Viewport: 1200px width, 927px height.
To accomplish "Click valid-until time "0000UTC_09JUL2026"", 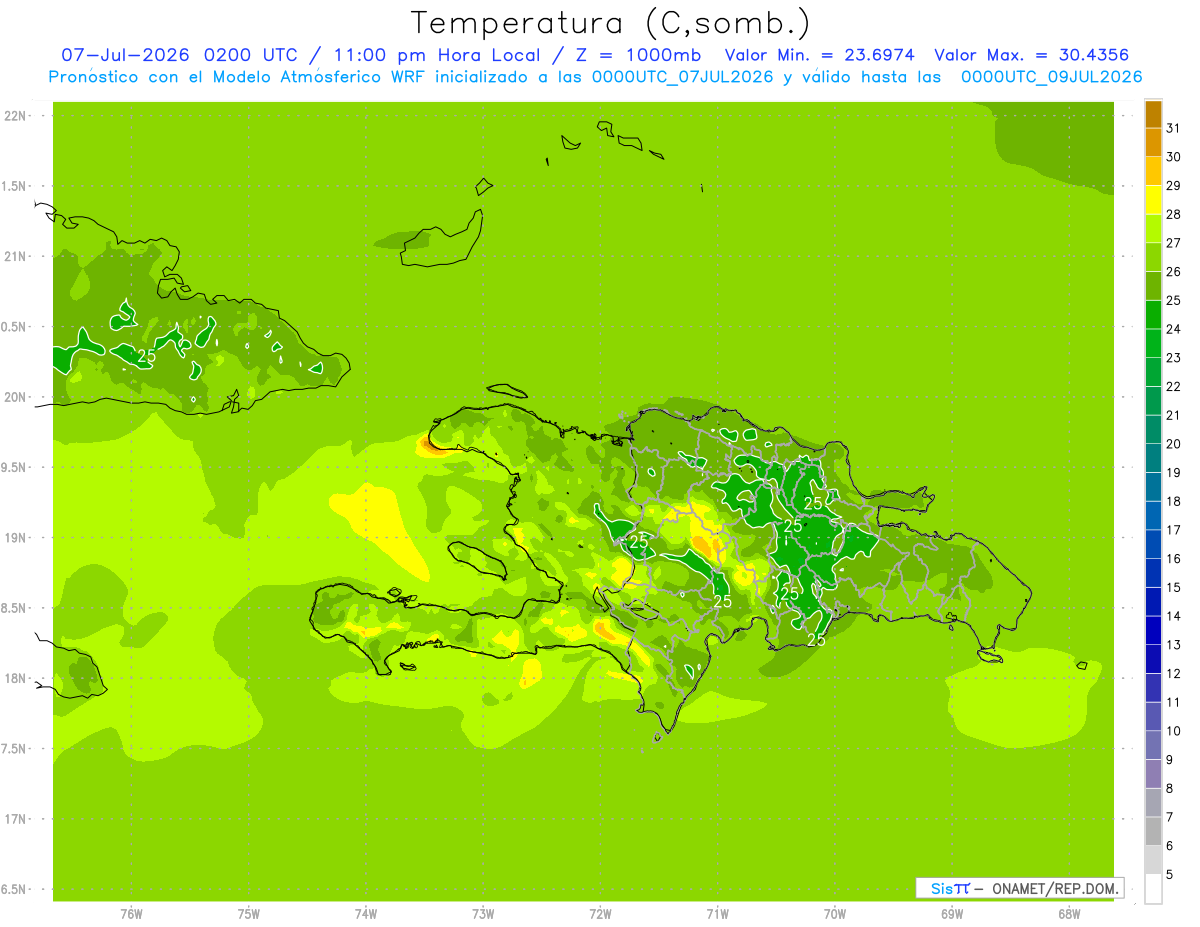I will tap(1051, 77).
